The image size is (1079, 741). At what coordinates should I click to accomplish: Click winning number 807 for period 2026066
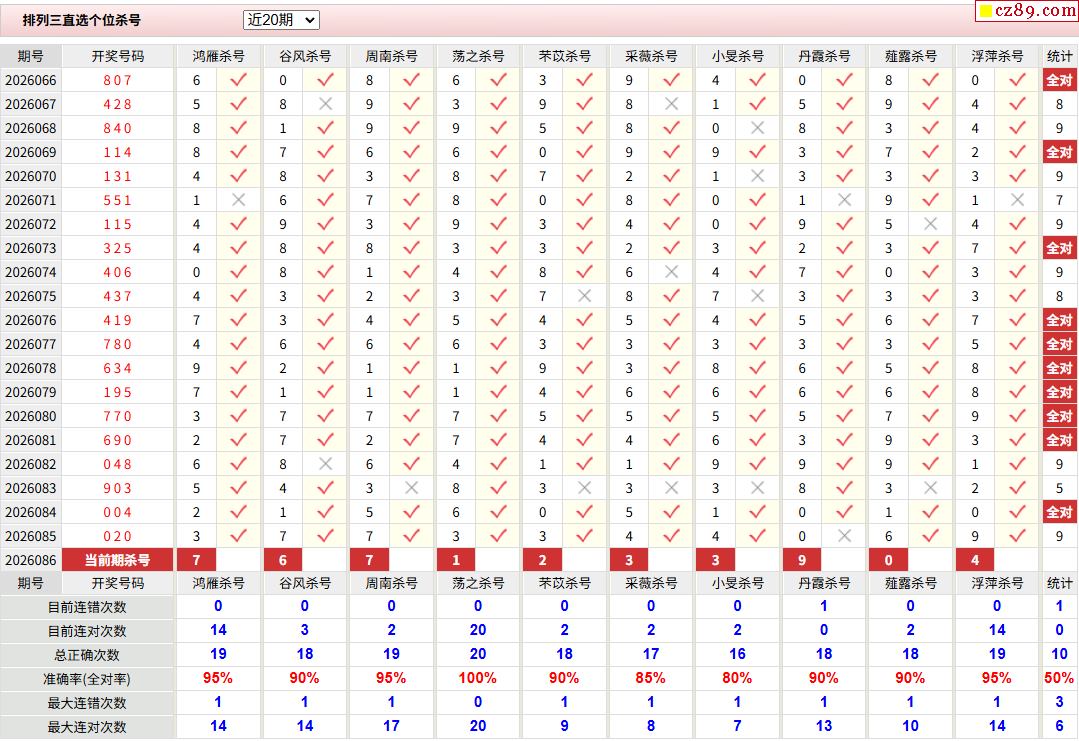(118, 80)
